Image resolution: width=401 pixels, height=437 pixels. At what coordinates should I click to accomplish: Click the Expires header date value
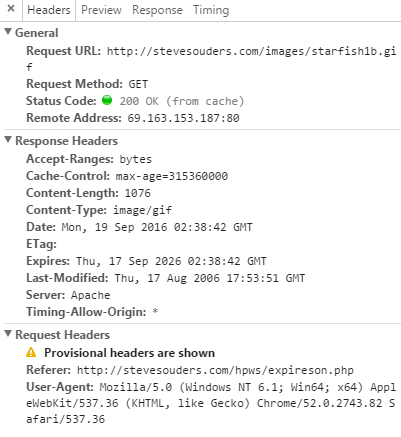(171, 261)
